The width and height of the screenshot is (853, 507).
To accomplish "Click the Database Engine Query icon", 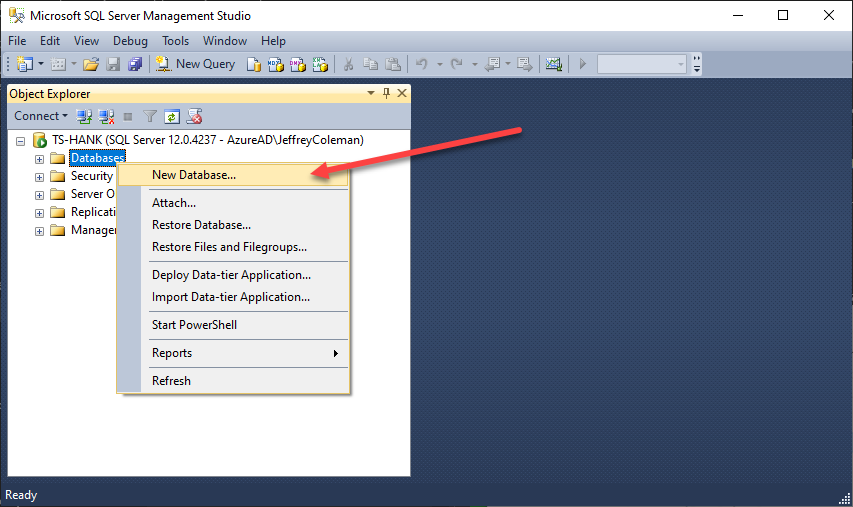I will 254,64.
